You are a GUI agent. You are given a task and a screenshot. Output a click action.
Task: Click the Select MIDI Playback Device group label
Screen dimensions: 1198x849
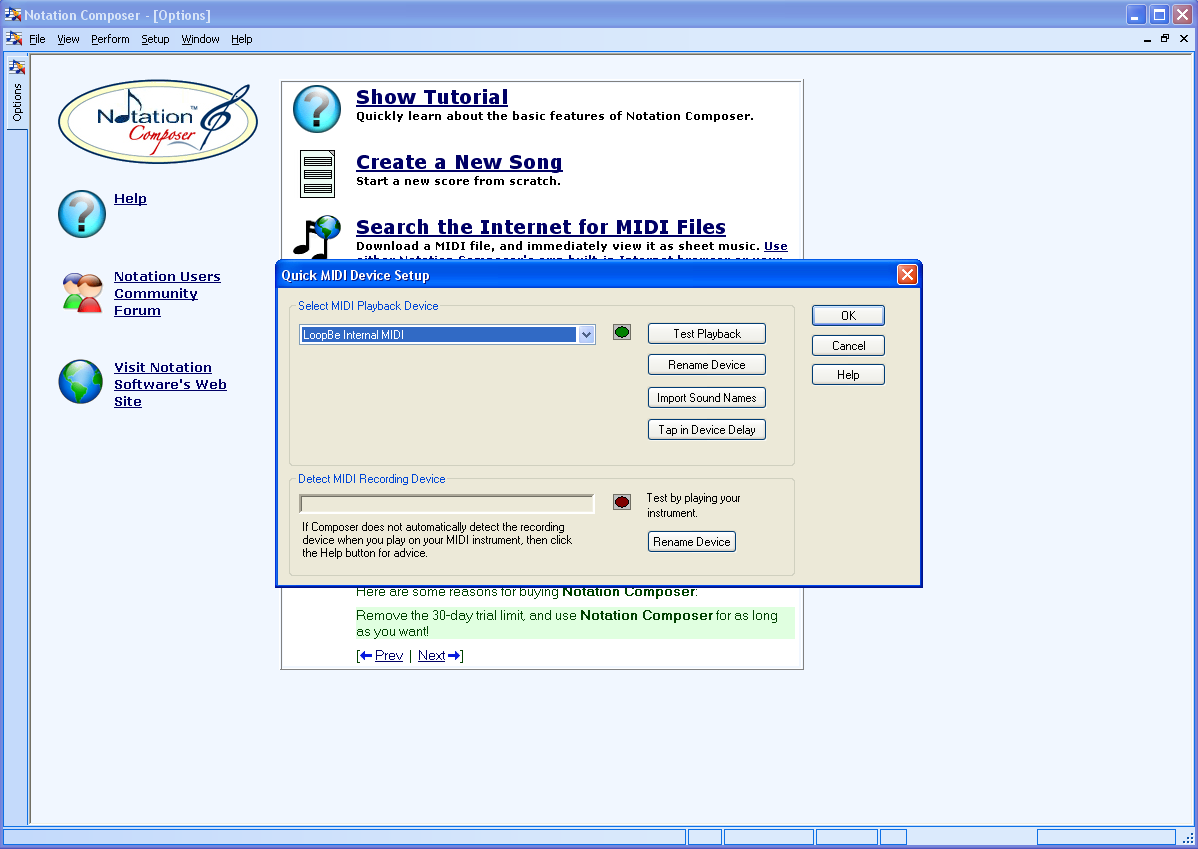pyautogui.click(x=368, y=306)
